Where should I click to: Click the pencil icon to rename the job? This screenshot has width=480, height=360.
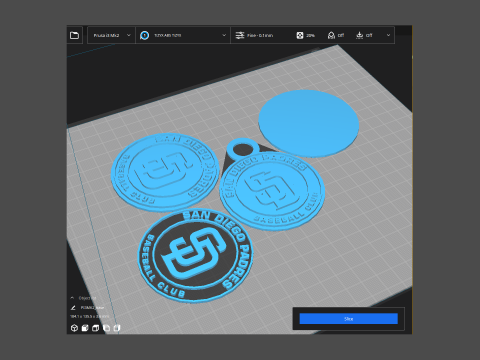pos(73,307)
